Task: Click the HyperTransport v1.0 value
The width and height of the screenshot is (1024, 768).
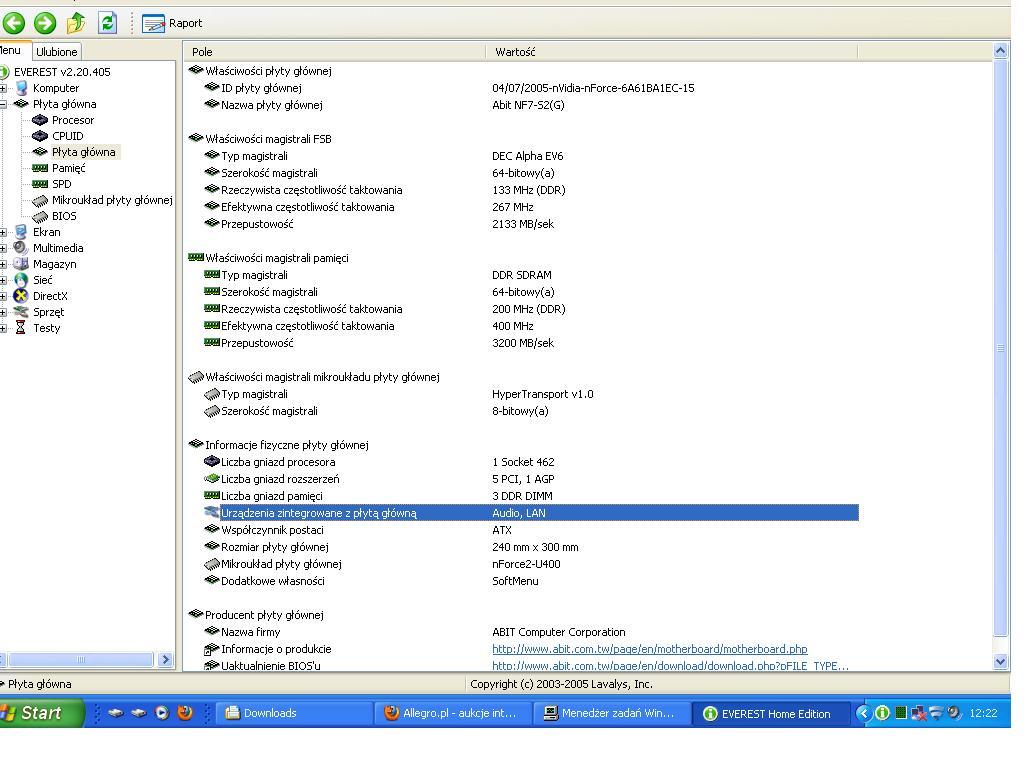Action: 543,394
